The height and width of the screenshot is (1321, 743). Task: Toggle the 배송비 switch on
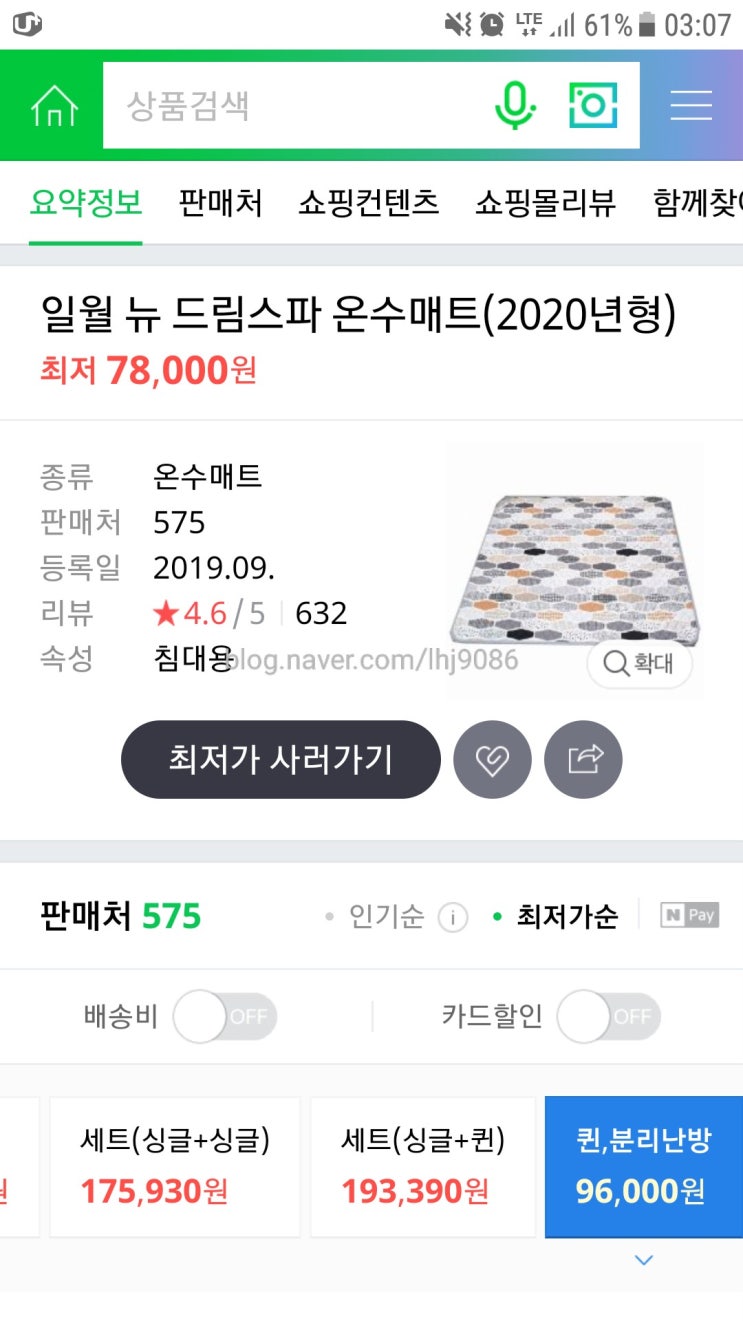click(x=225, y=1017)
